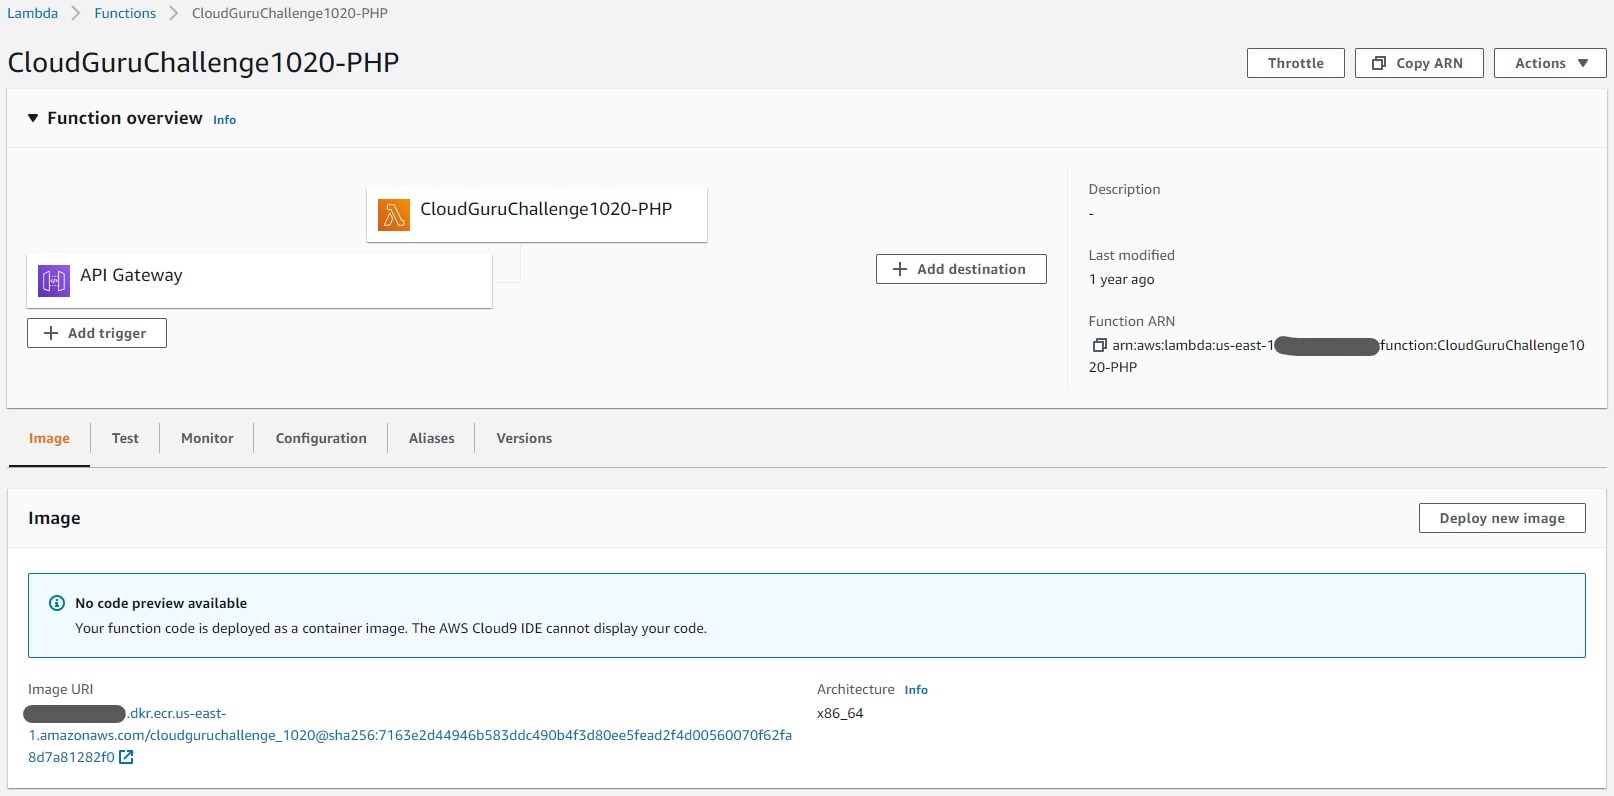Click the info circle icon in the notice

[x=57, y=603]
